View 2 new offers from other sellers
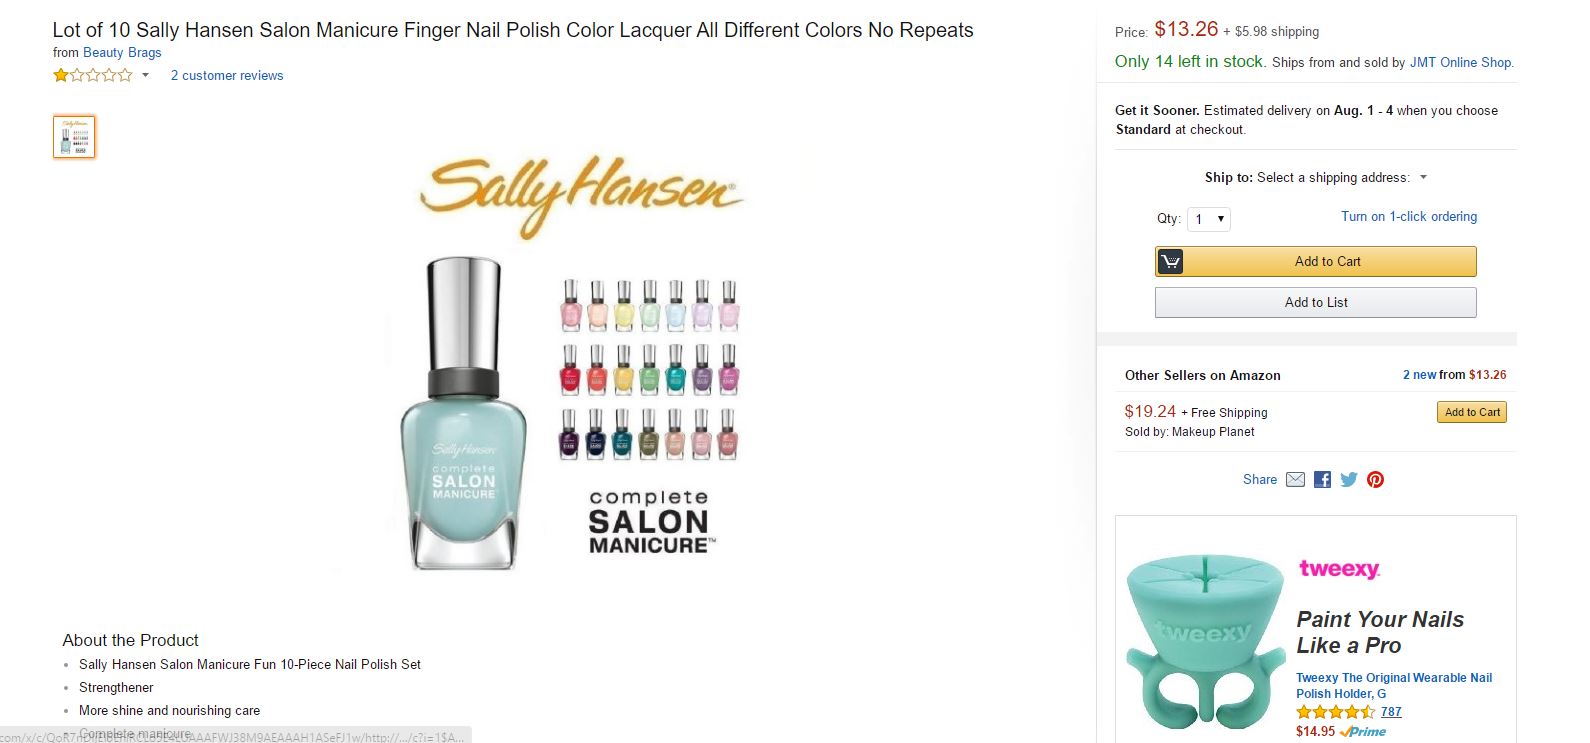1590x743 pixels. 1419,375
